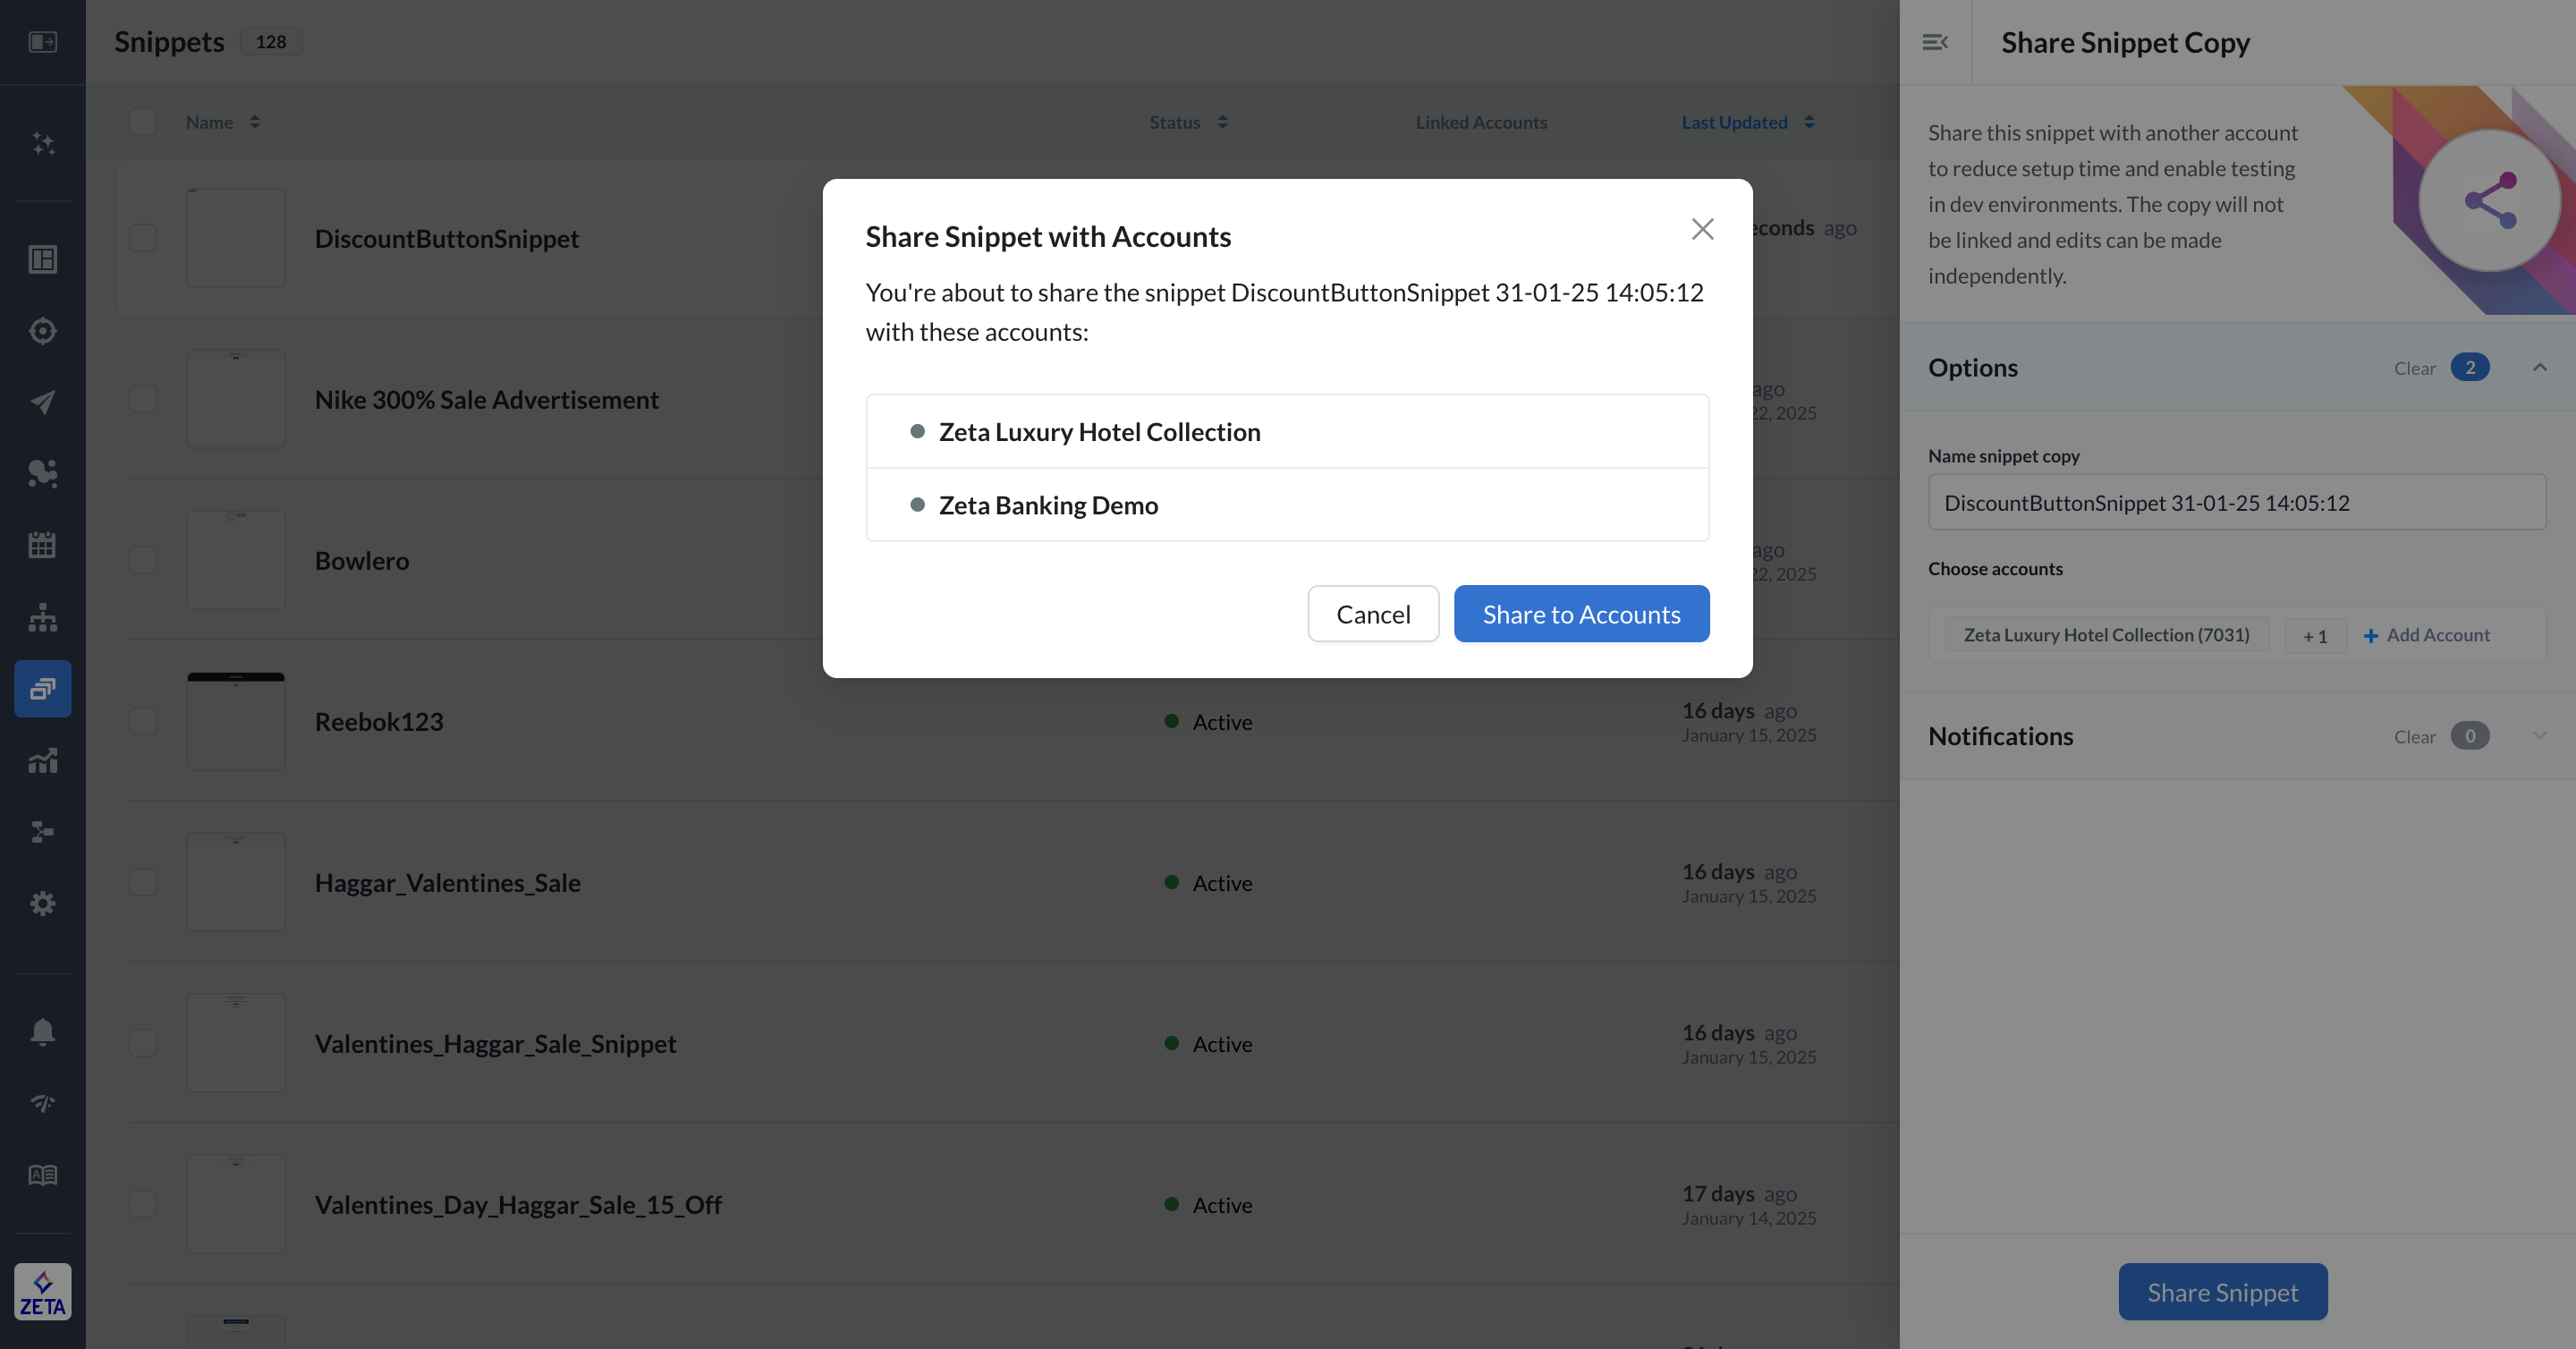2576x1349 pixels.
Task: Open the Valentines_Haggar_Sale_Snippet name
Action: tap(495, 1044)
